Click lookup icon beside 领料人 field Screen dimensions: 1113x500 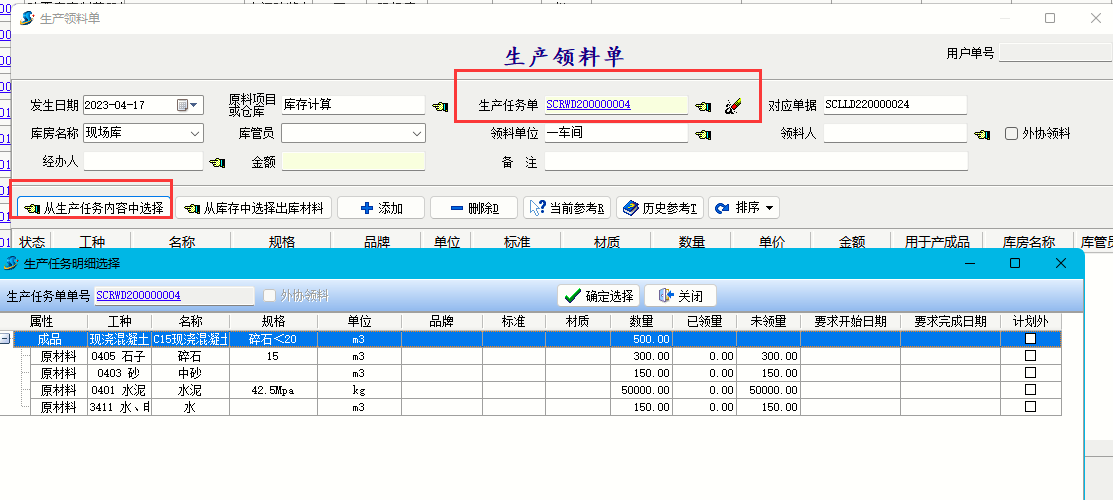point(983,134)
